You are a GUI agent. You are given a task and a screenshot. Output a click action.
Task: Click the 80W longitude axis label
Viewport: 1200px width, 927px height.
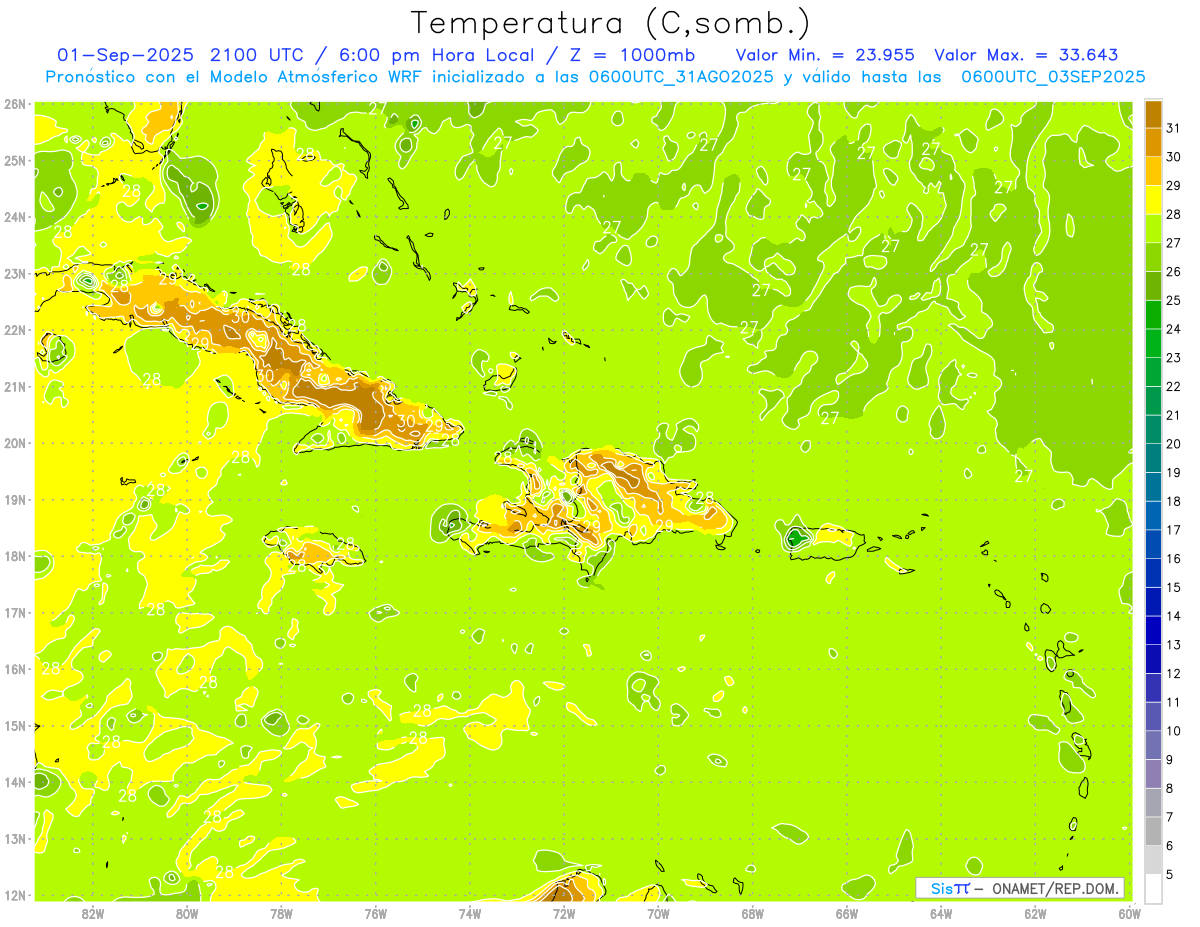187,912
